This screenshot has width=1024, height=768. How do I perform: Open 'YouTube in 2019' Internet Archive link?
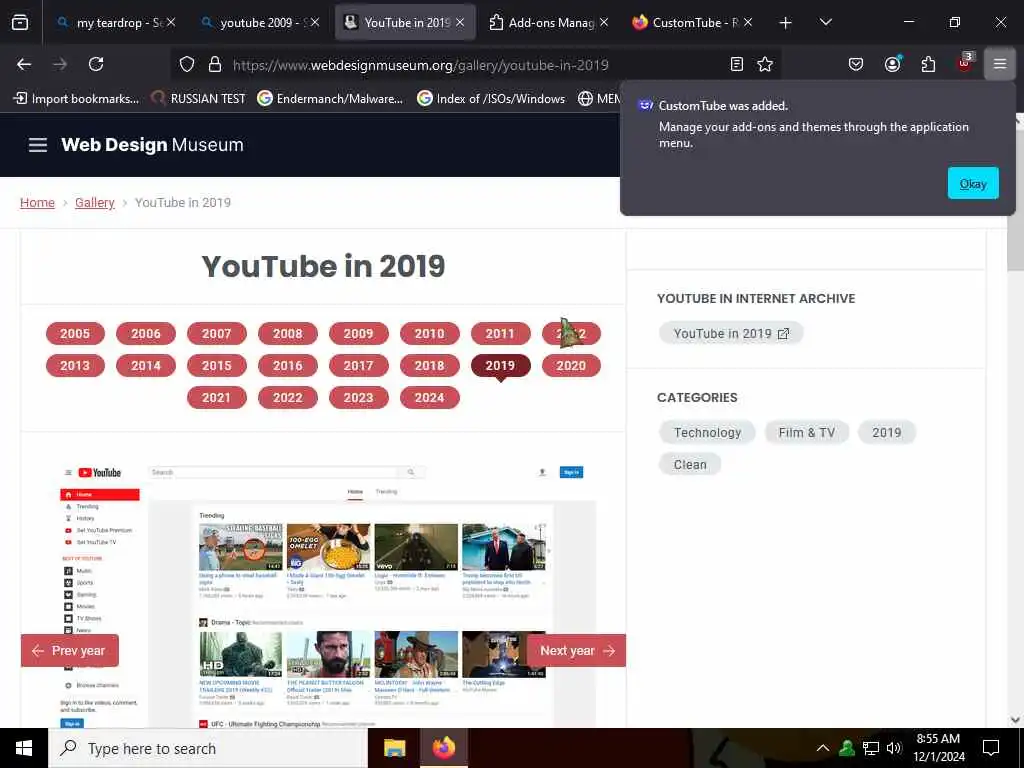(x=731, y=334)
